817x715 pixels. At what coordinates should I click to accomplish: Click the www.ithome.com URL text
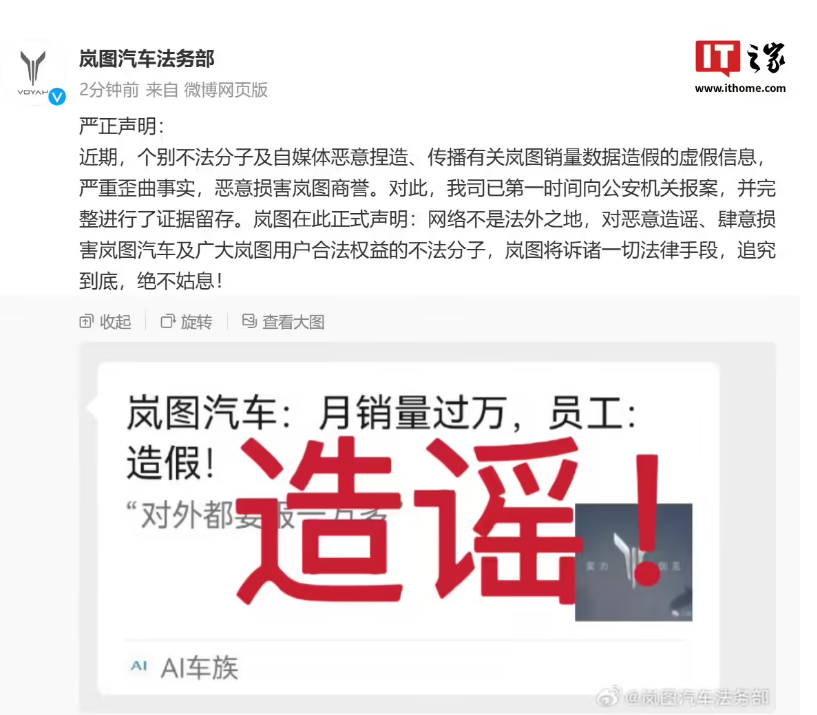740,88
